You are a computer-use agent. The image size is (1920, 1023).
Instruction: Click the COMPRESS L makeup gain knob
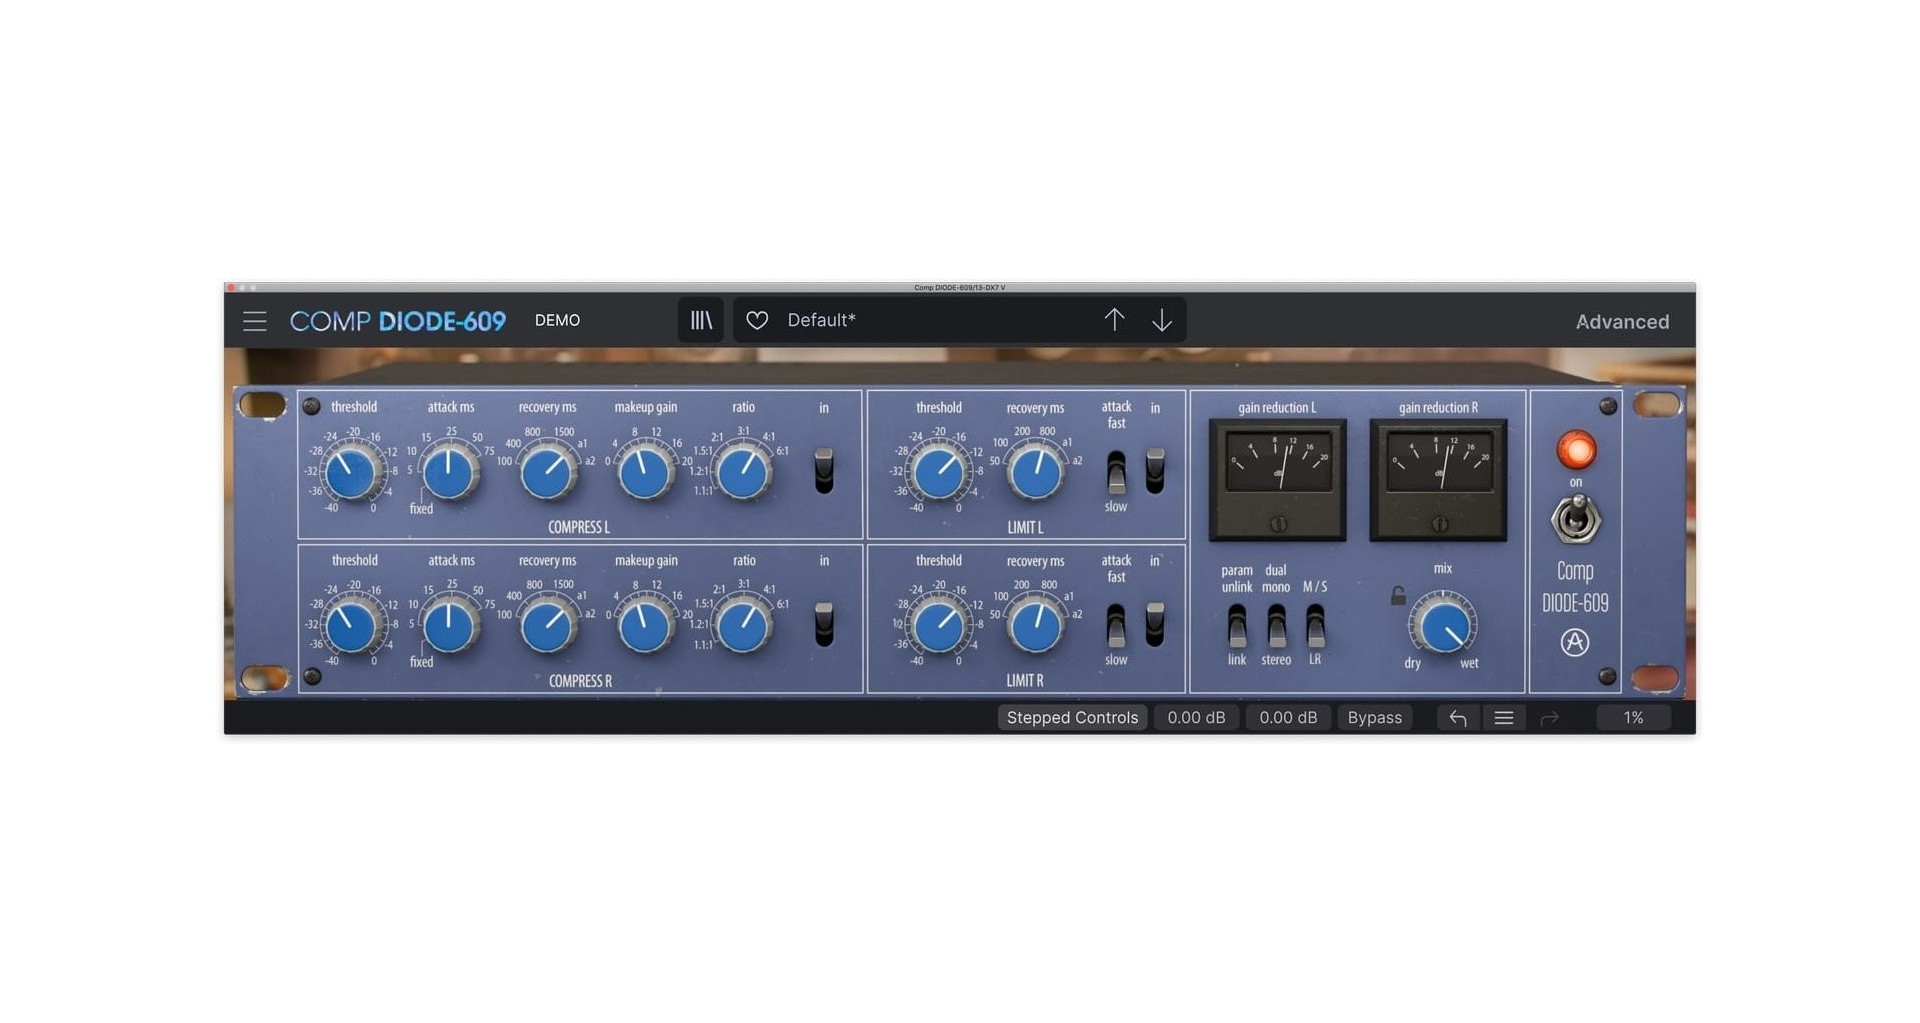coord(645,473)
